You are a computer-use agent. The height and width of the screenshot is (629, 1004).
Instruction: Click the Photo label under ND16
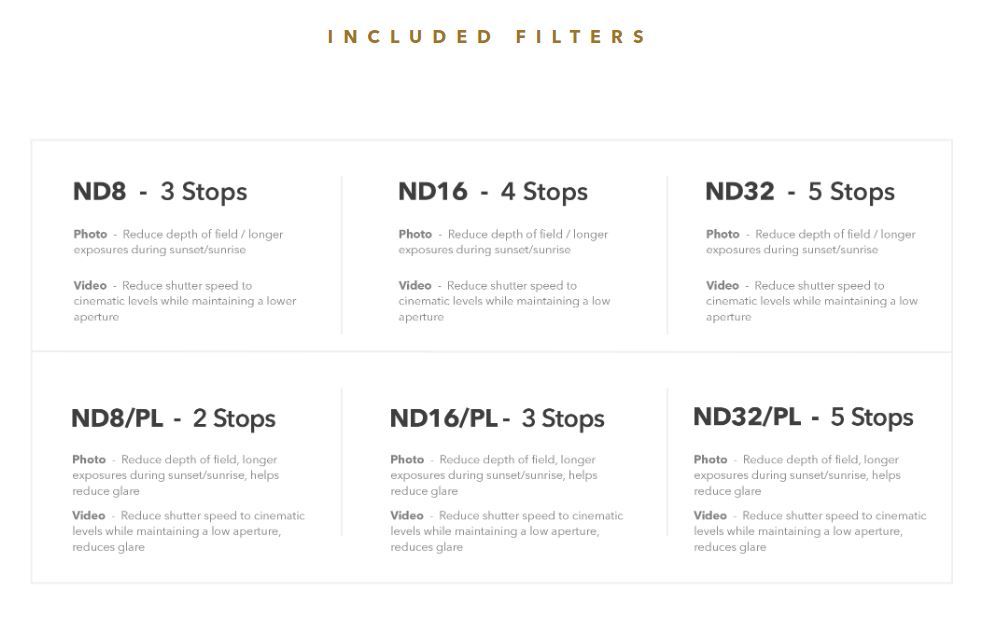(x=415, y=234)
